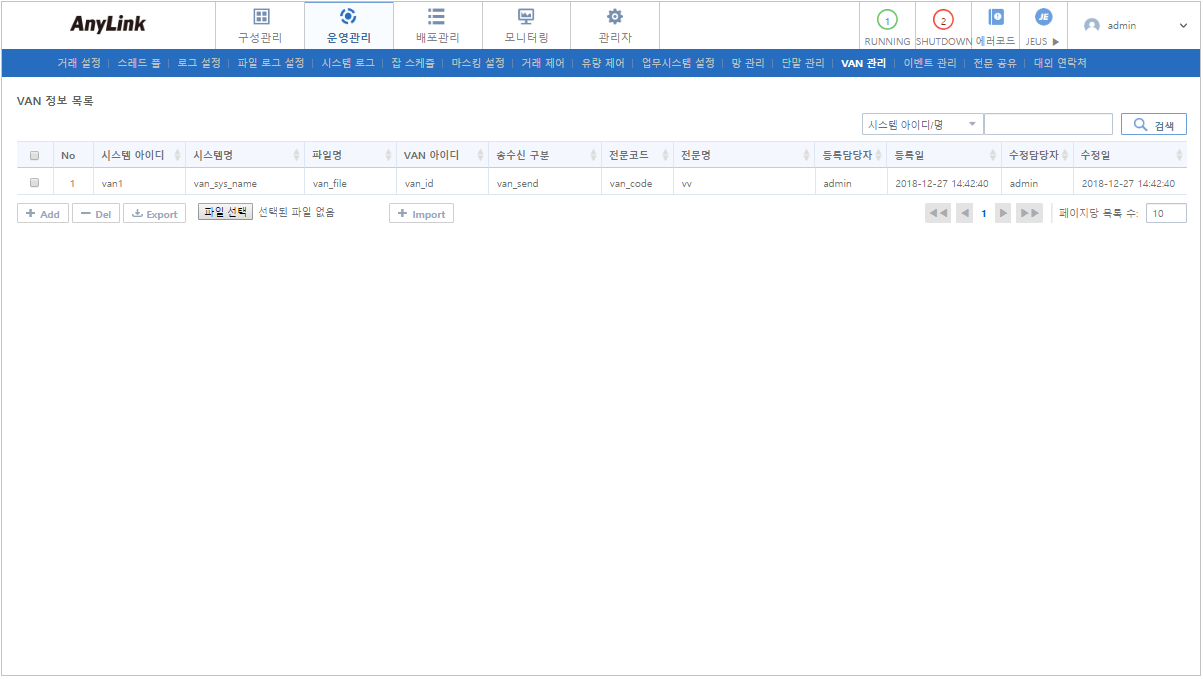Click the SHUTDOWN status circle
This screenshot has width=1203, height=679.
coord(943,20)
